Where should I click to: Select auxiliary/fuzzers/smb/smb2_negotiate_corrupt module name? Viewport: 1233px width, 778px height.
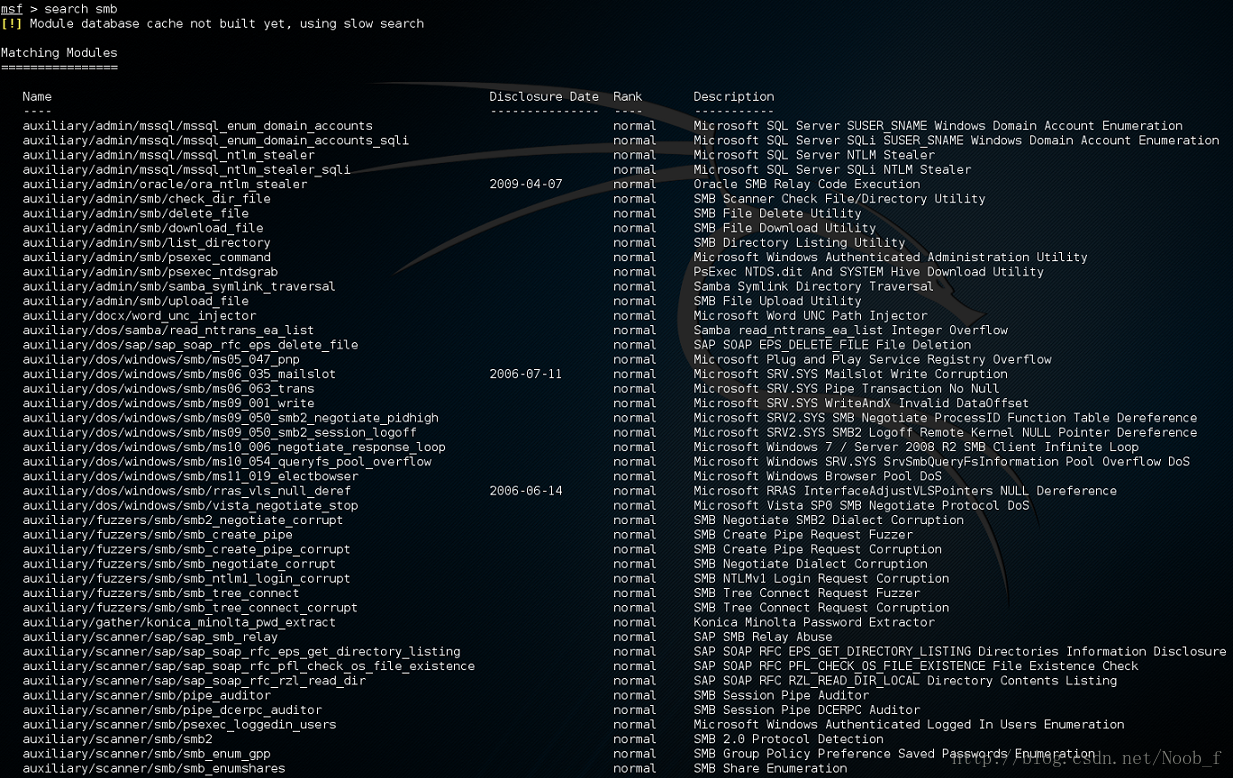(x=183, y=520)
